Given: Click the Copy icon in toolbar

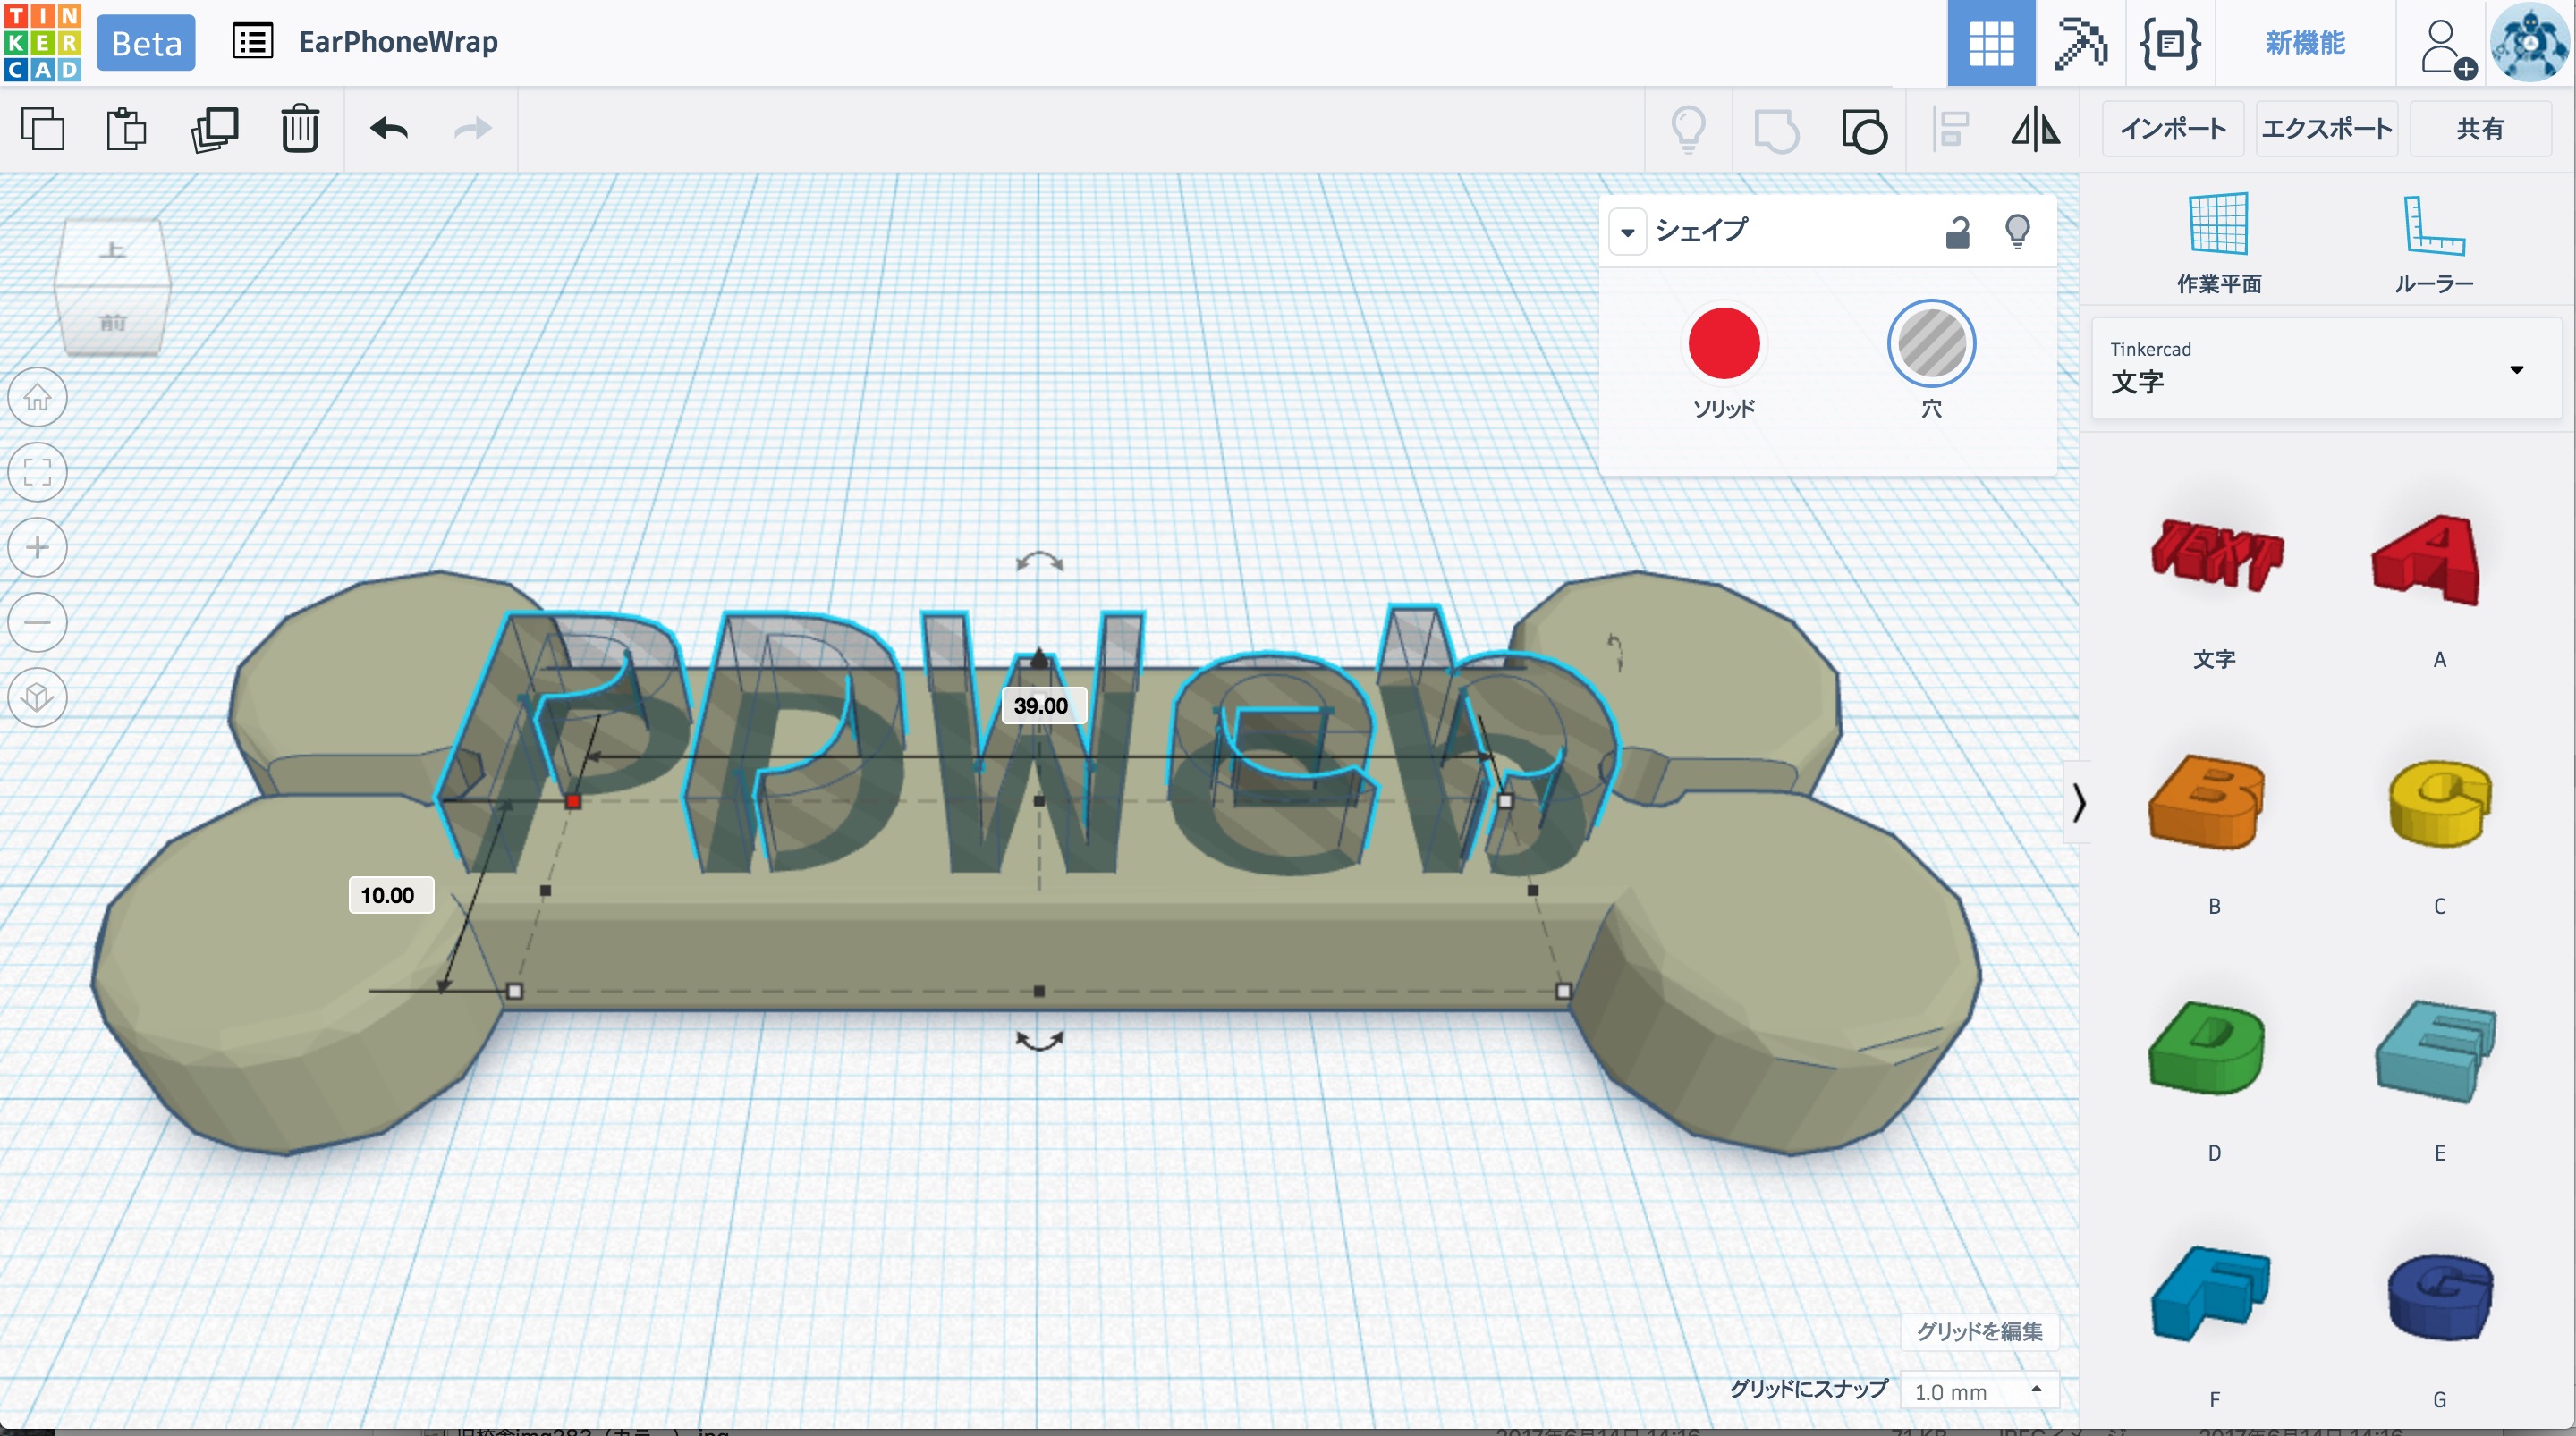Looking at the screenshot, I should click(x=42, y=129).
